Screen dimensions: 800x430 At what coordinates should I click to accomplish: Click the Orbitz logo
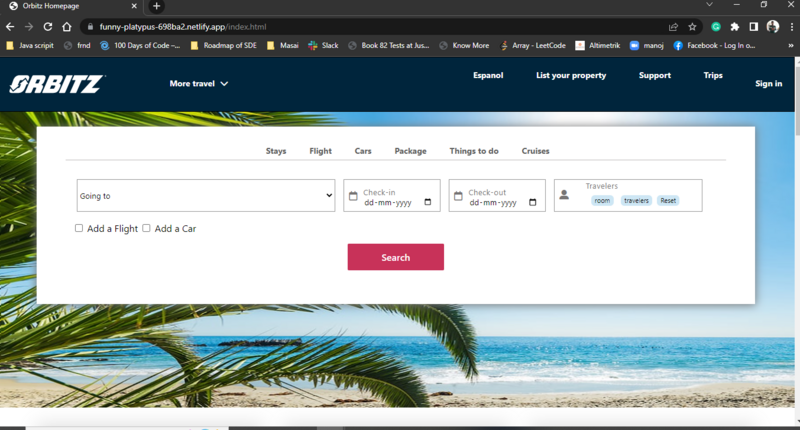point(57,84)
